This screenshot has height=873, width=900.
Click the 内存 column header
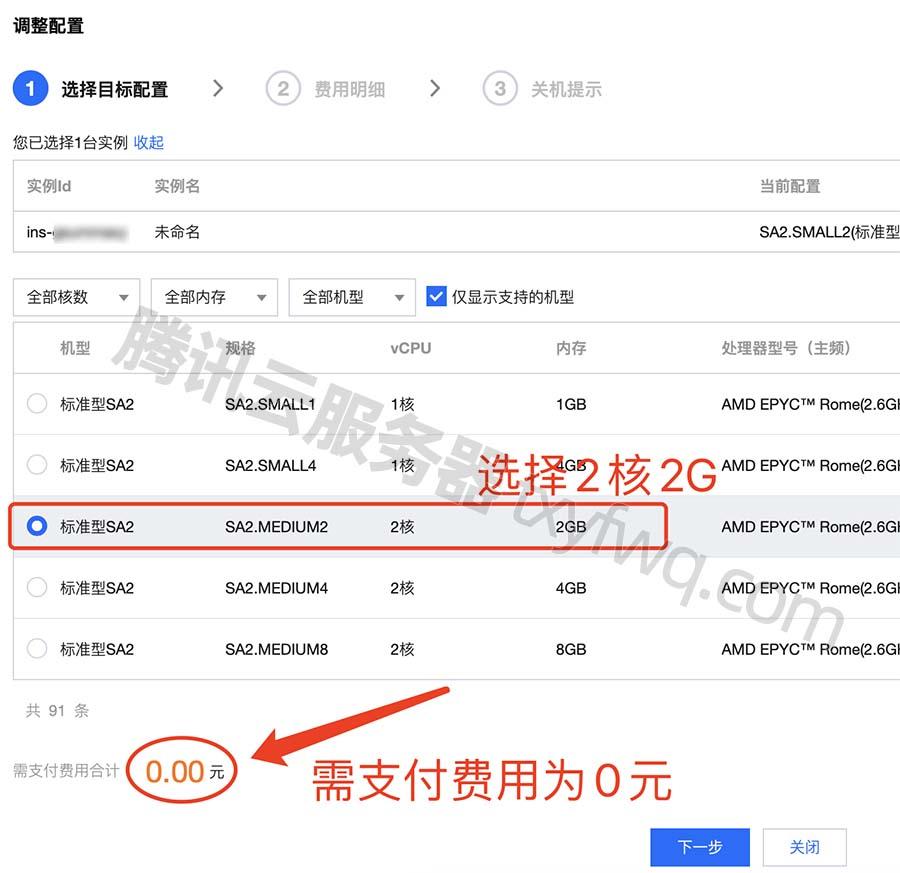(x=571, y=348)
